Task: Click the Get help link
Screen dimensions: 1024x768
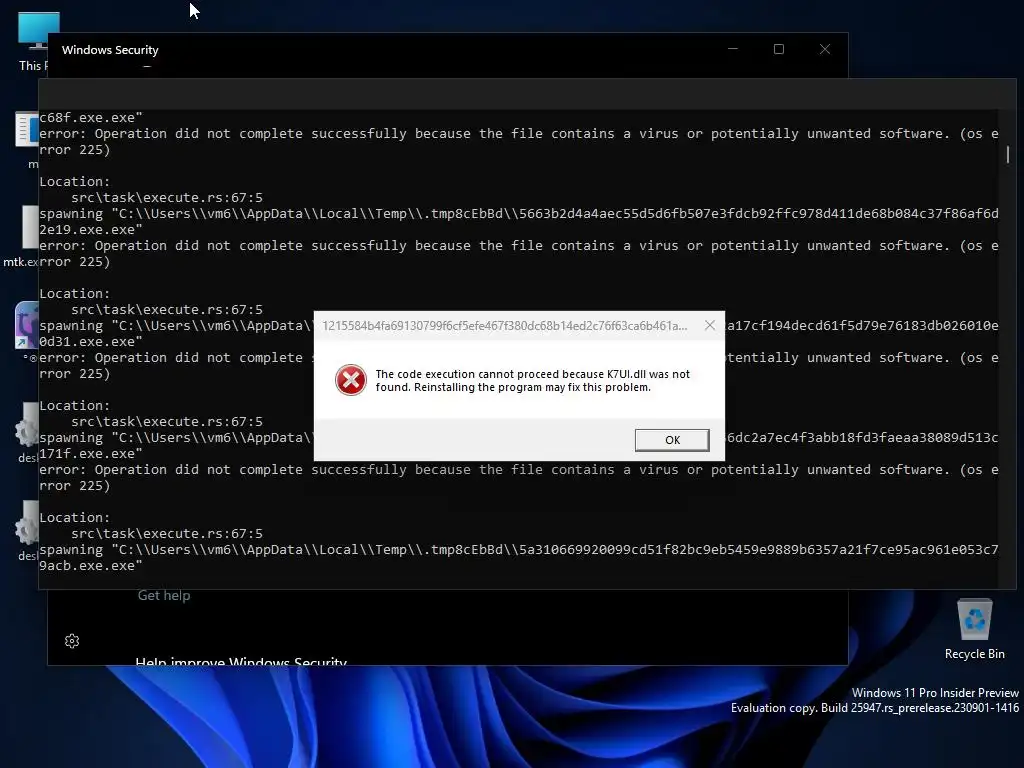Action: pyautogui.click(x=164, y=595)
